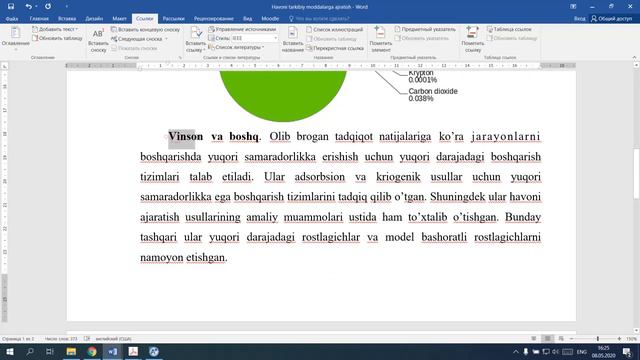This screenshot has height=360, width=640.
Task: Open Ribbon Display Options icon
Action: pyautogui.click(x=573, y=7)
